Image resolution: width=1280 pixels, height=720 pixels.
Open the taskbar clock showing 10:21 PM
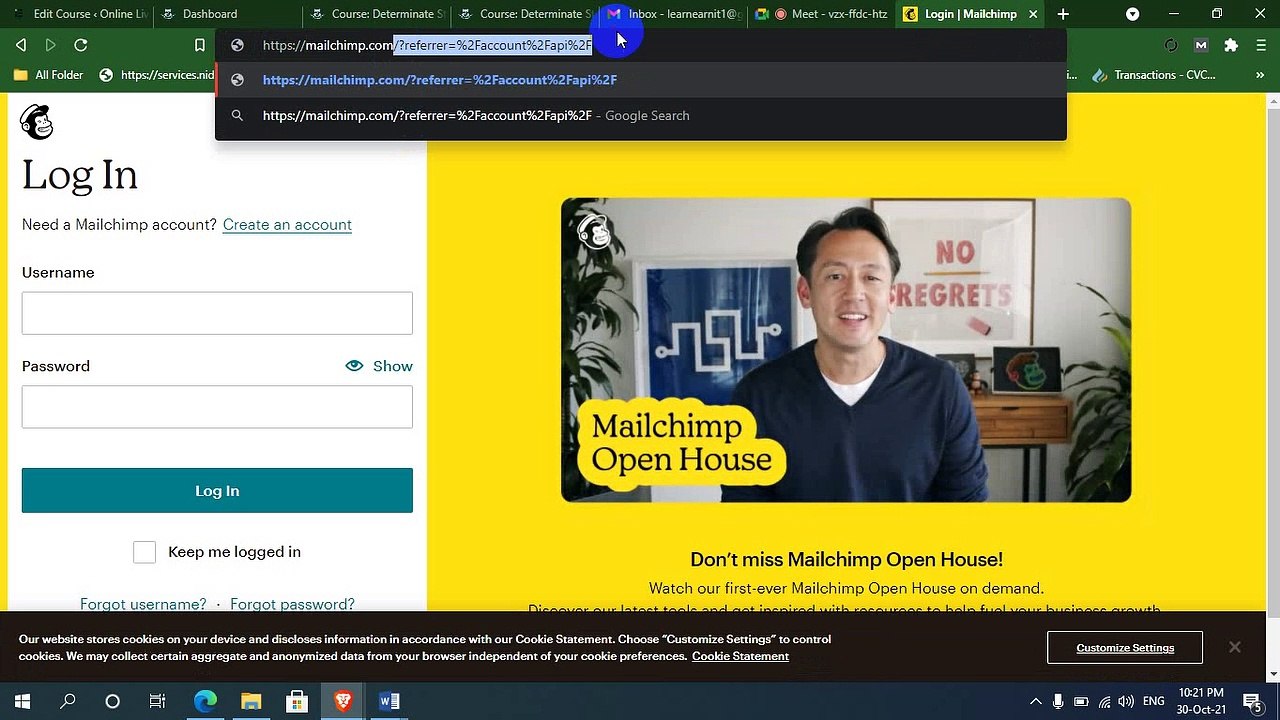[1201, 701]
